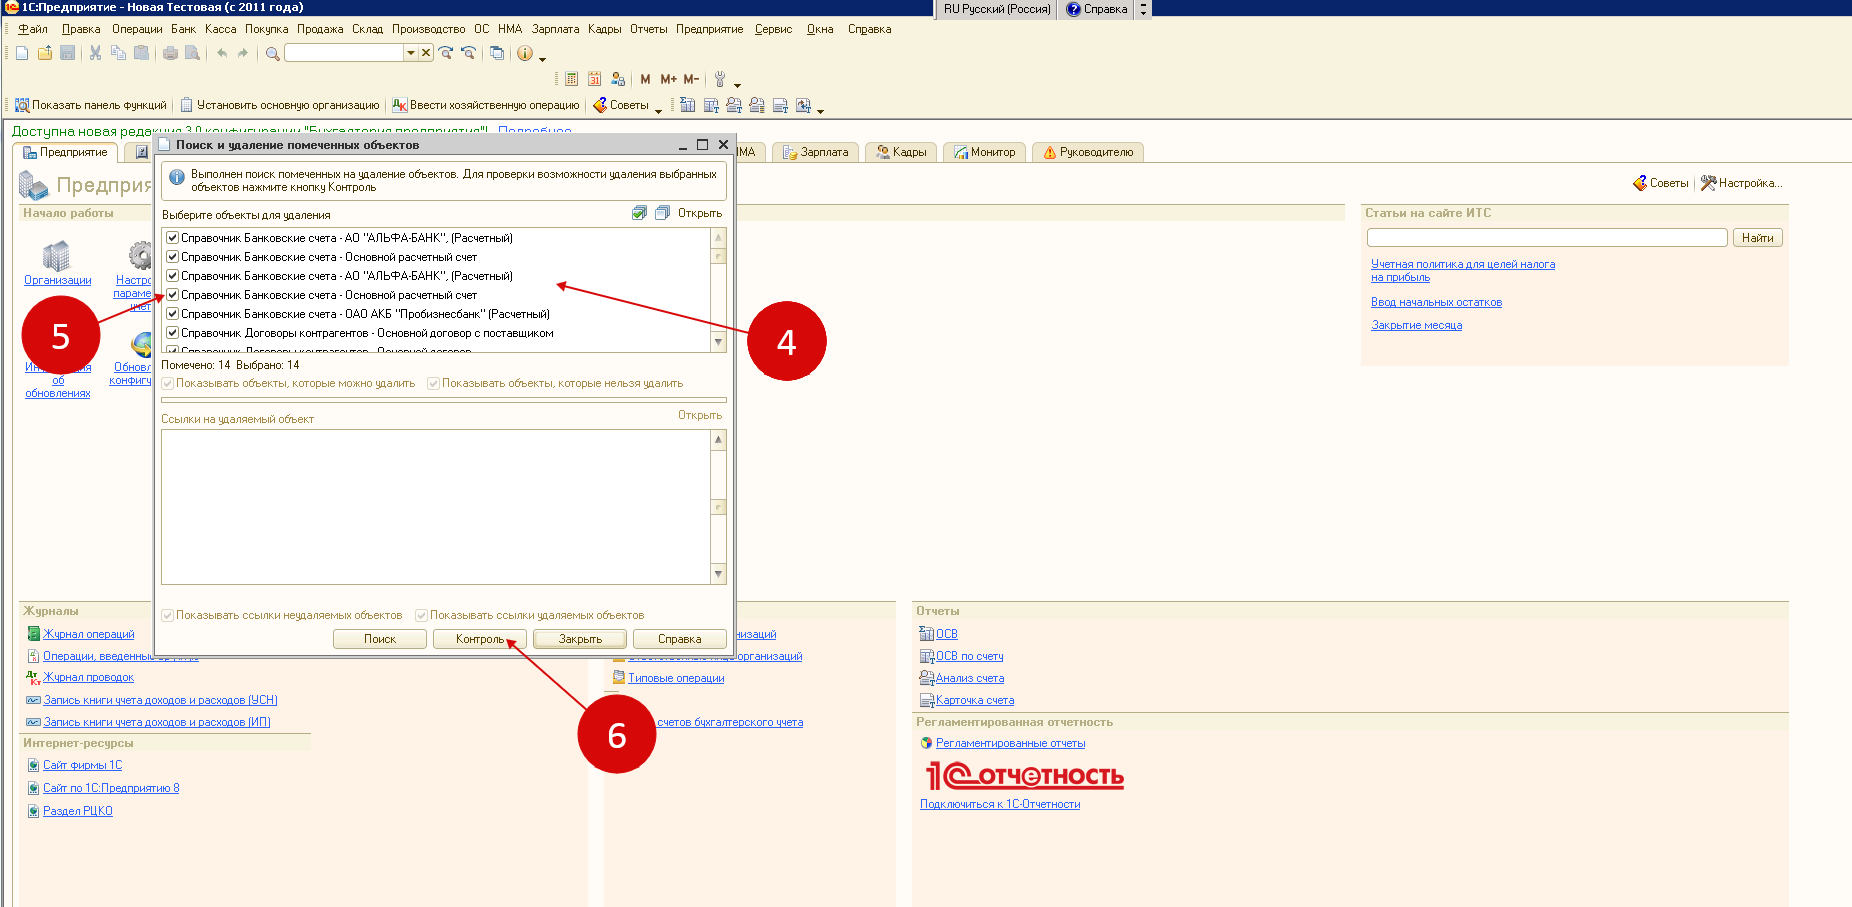Click the find previous icon
Viewport: 1852px width, 907px height.
pos(468,53)
